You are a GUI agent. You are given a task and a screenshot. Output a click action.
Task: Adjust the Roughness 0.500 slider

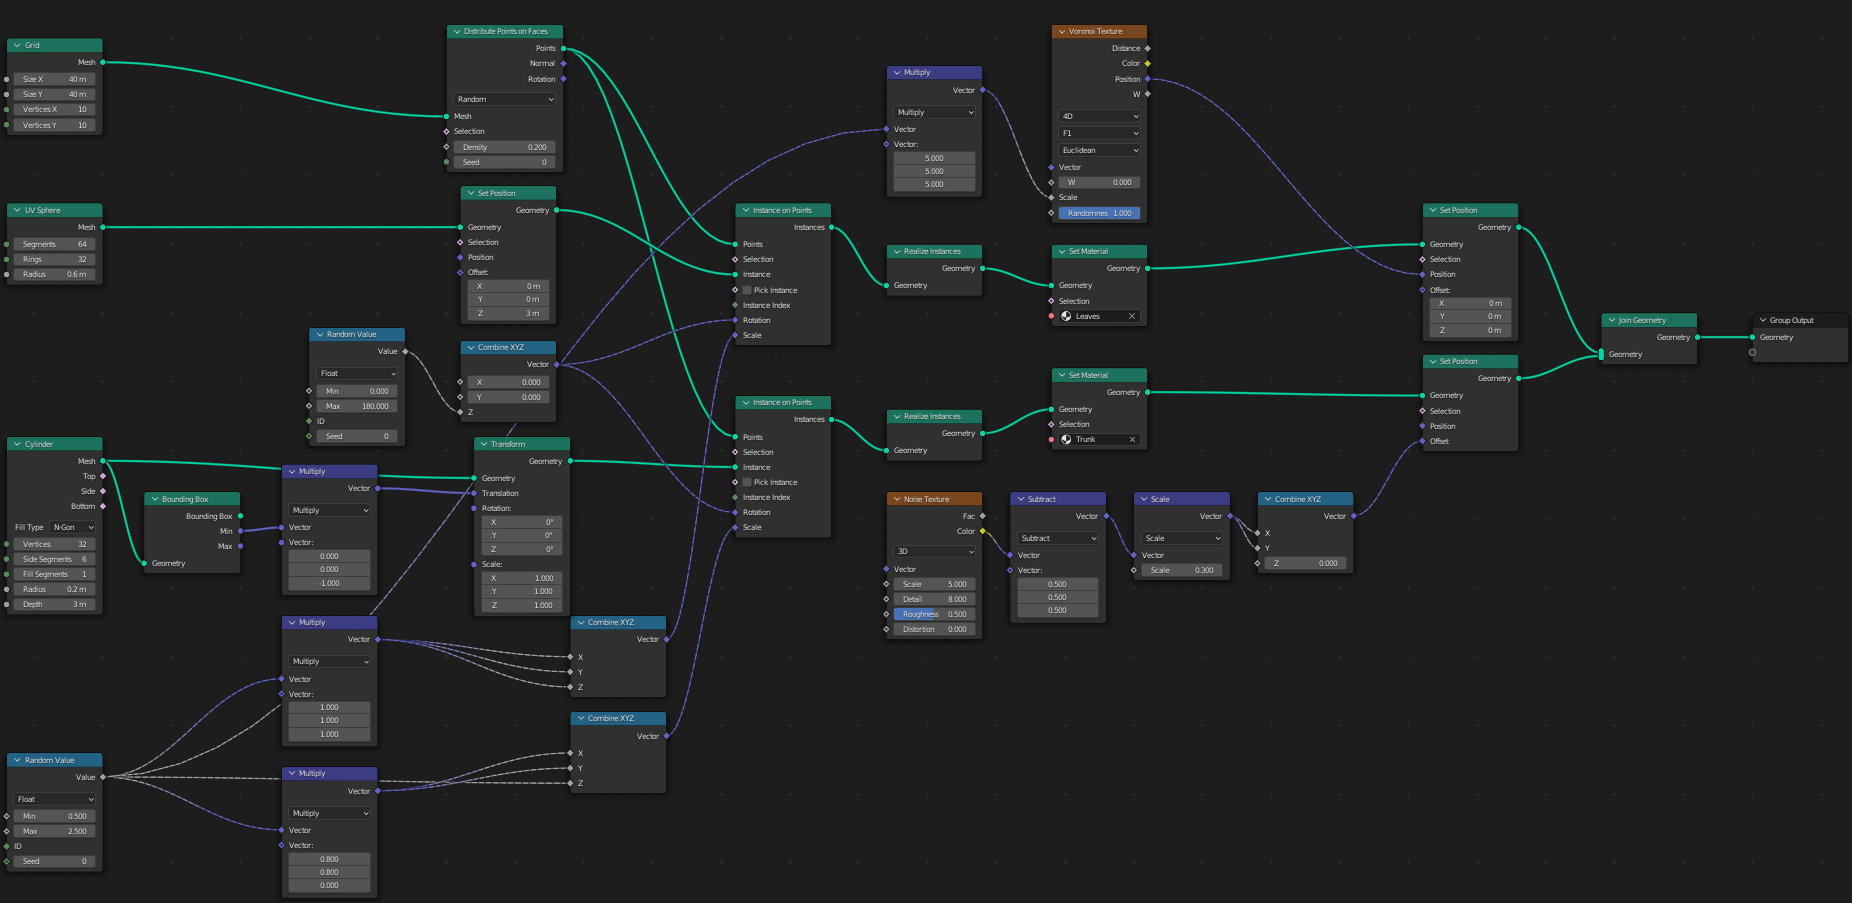934,614
